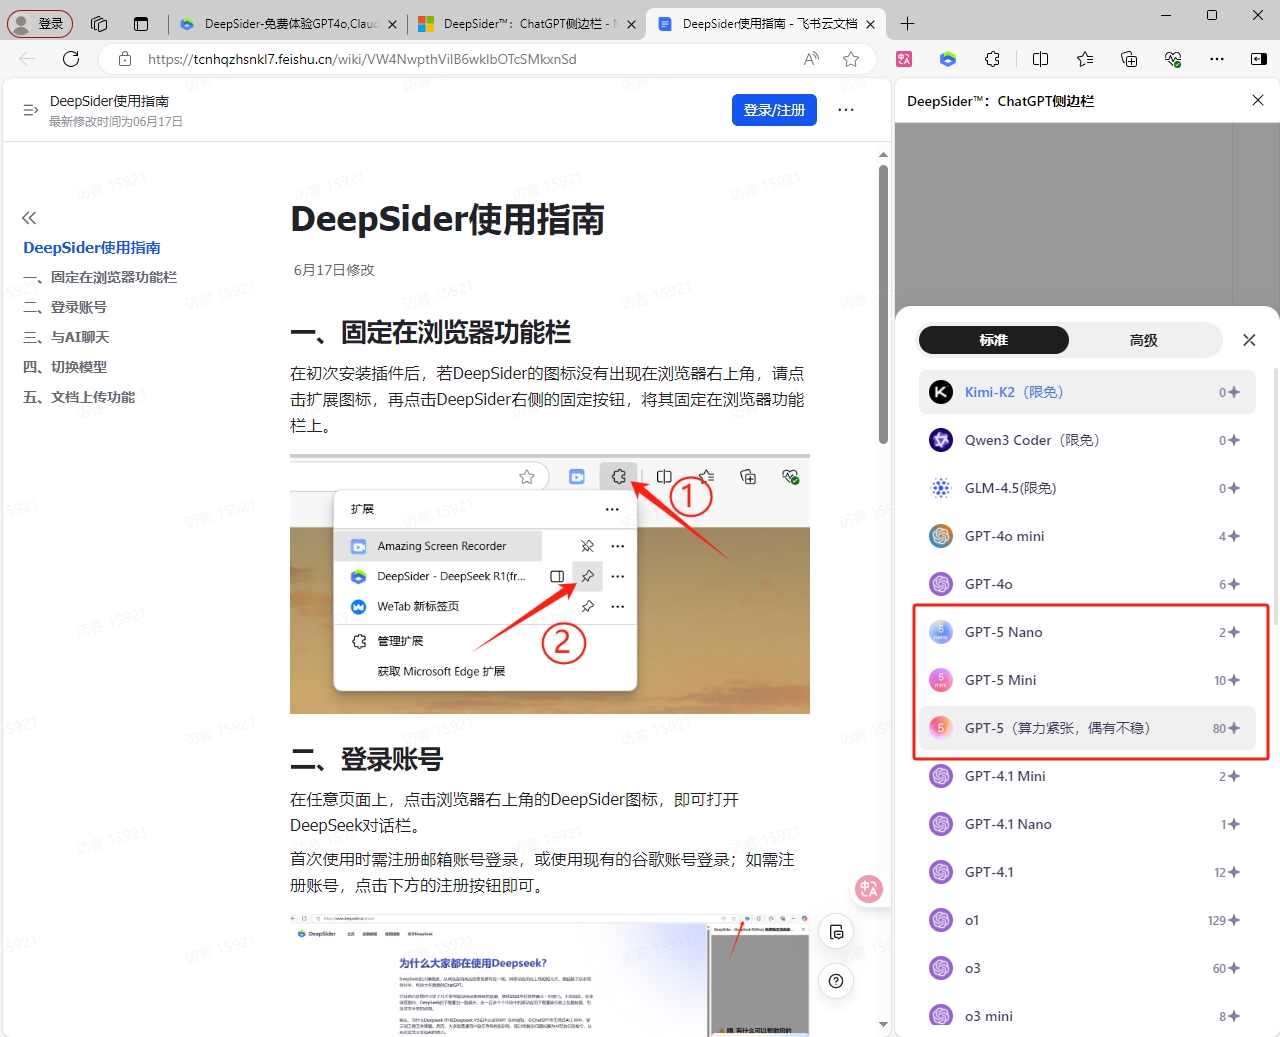Open the tab actions menu icon
This screenshot has width=1280, height=1037.
(140, 24)
